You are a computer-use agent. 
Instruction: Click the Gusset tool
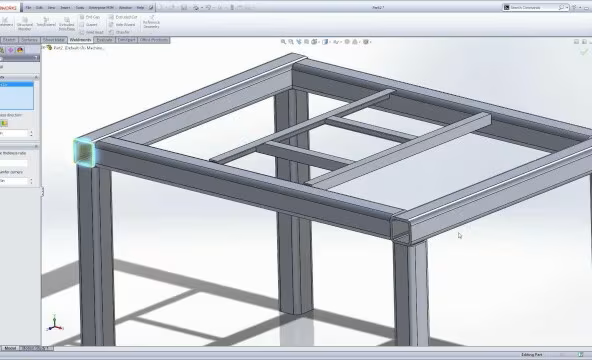[x=89, y=25]
